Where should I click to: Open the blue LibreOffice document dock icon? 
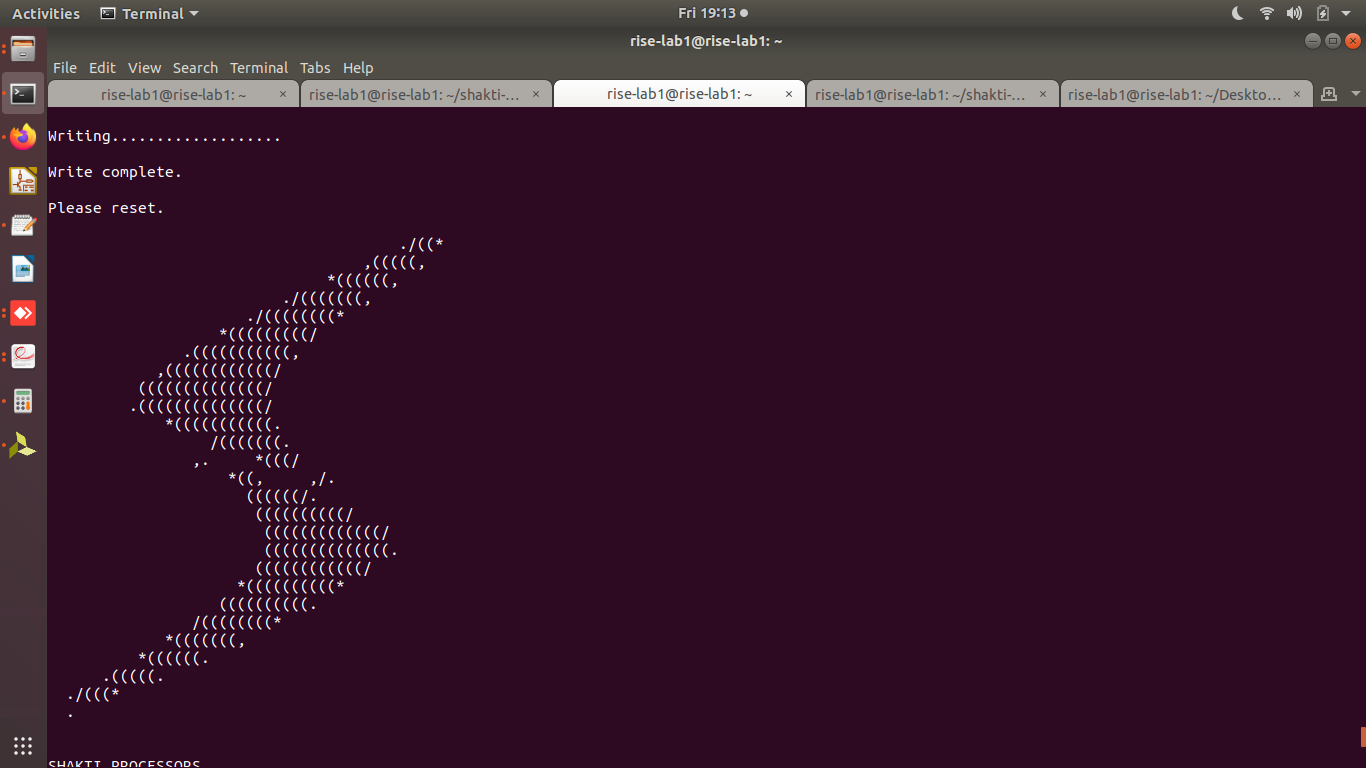[23, 269]
